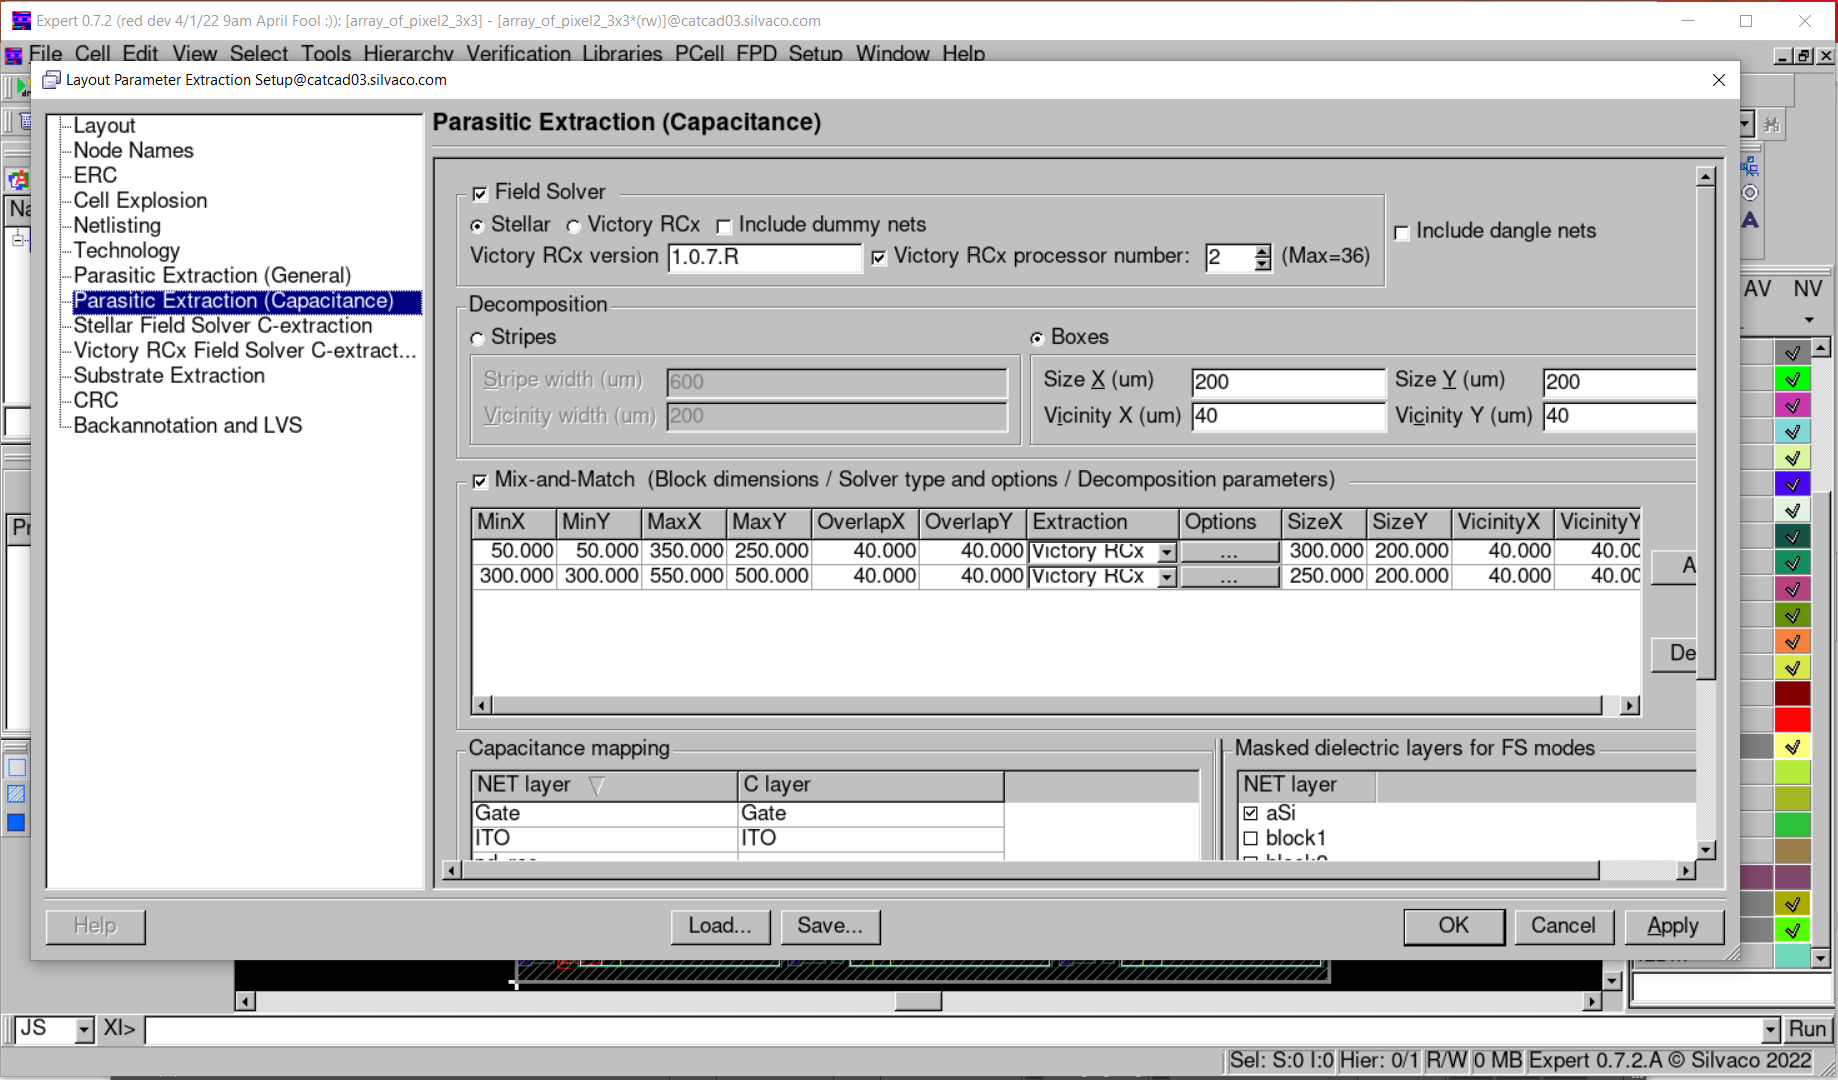
Task: Click the binoculars find icon
Action: tap(1771, 125)
